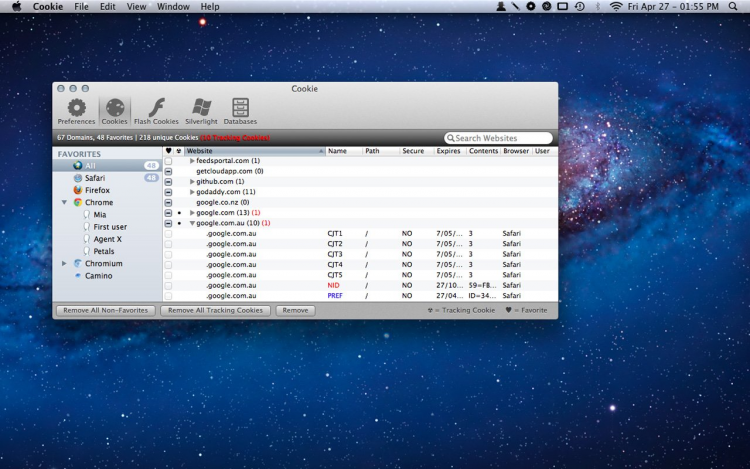Image resolution: width=750 pixels, height=469 pixels.
Task: Expand the Chromium entry in the sidebar
Action: (x=65, y=264)
